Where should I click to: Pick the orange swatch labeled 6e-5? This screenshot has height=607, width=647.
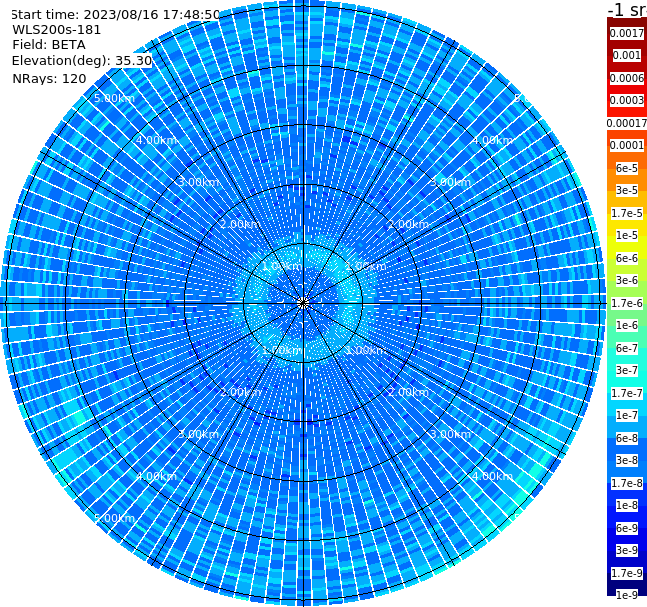pos(627,168)
